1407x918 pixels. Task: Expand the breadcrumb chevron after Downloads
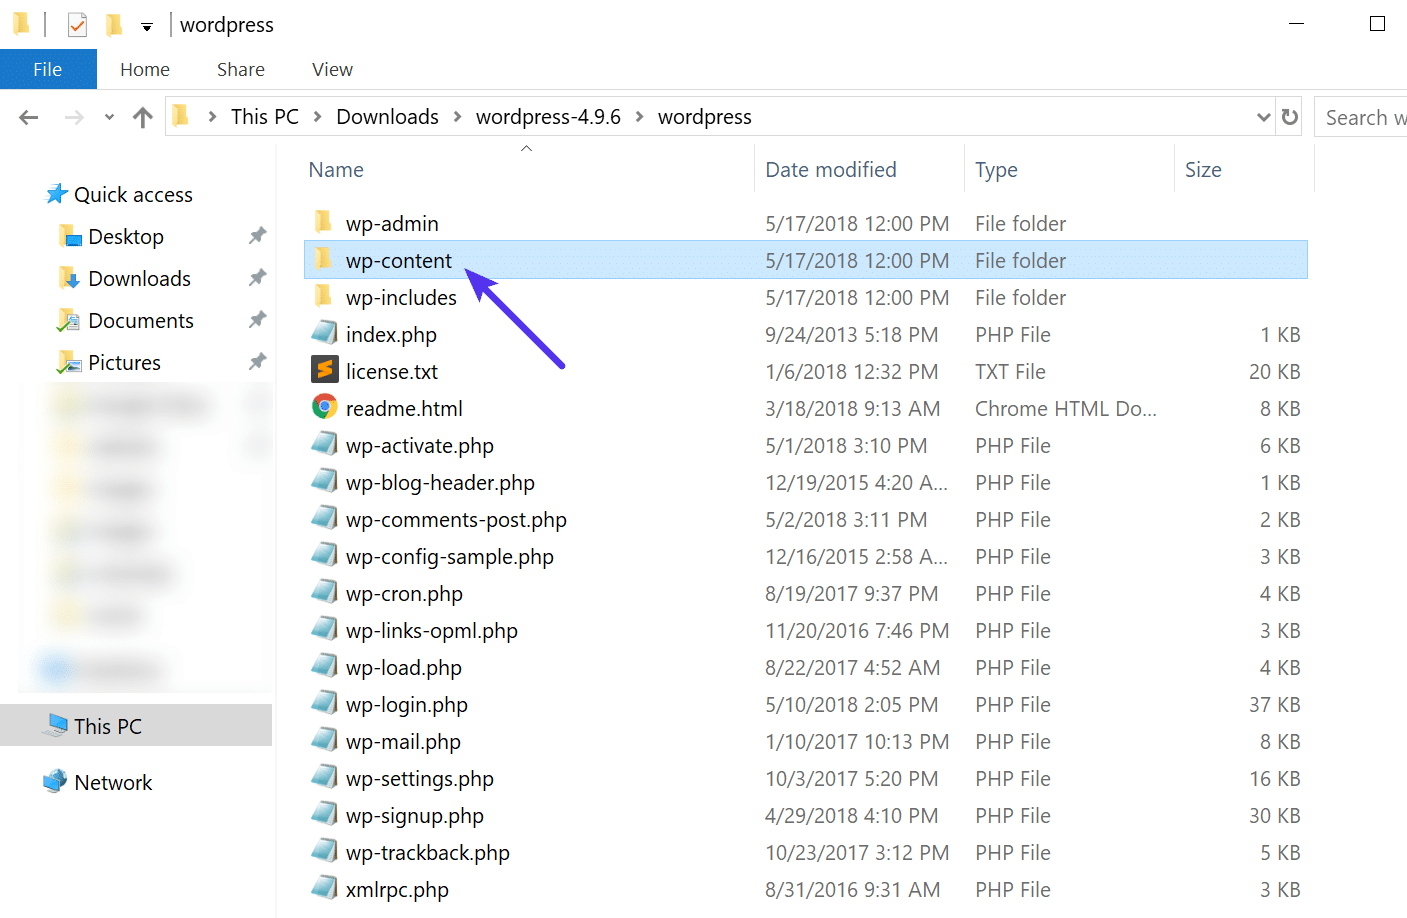click(455, 116)
